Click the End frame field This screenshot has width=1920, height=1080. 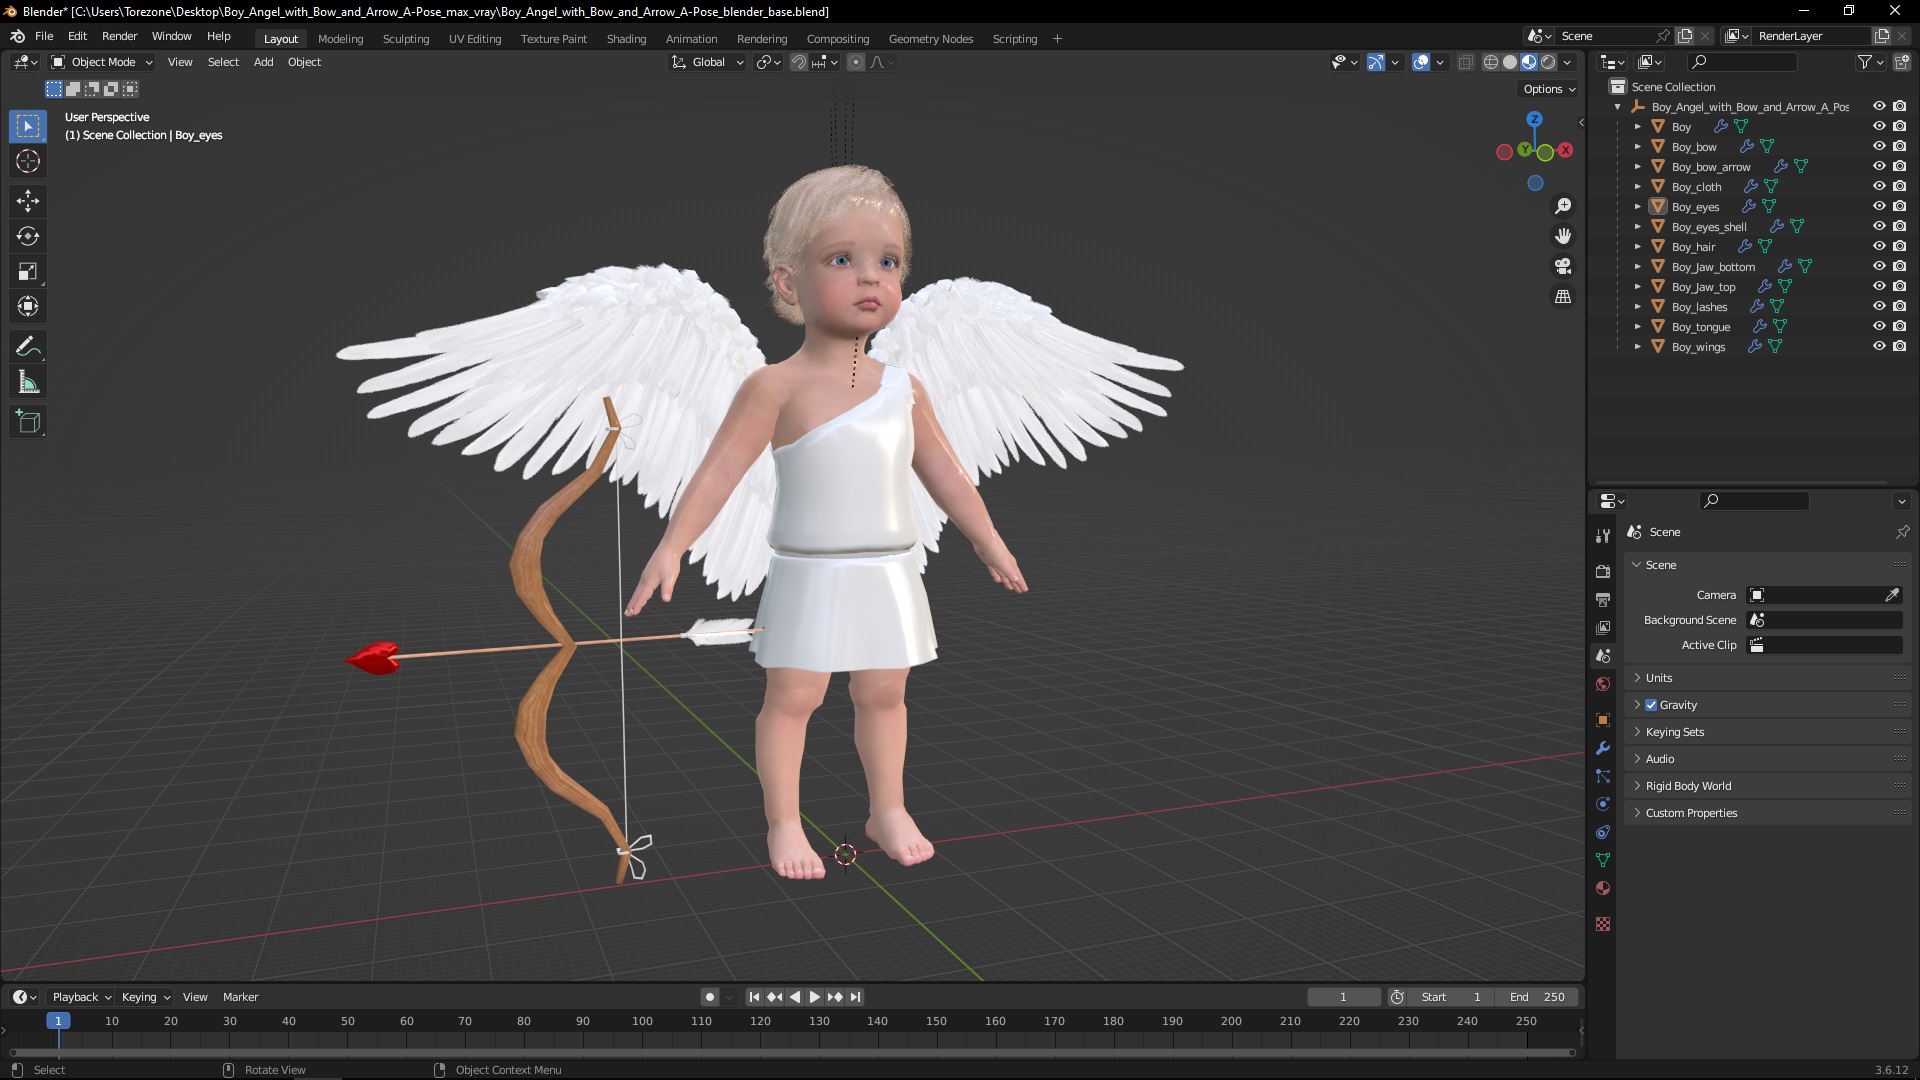pos(1537,997)
